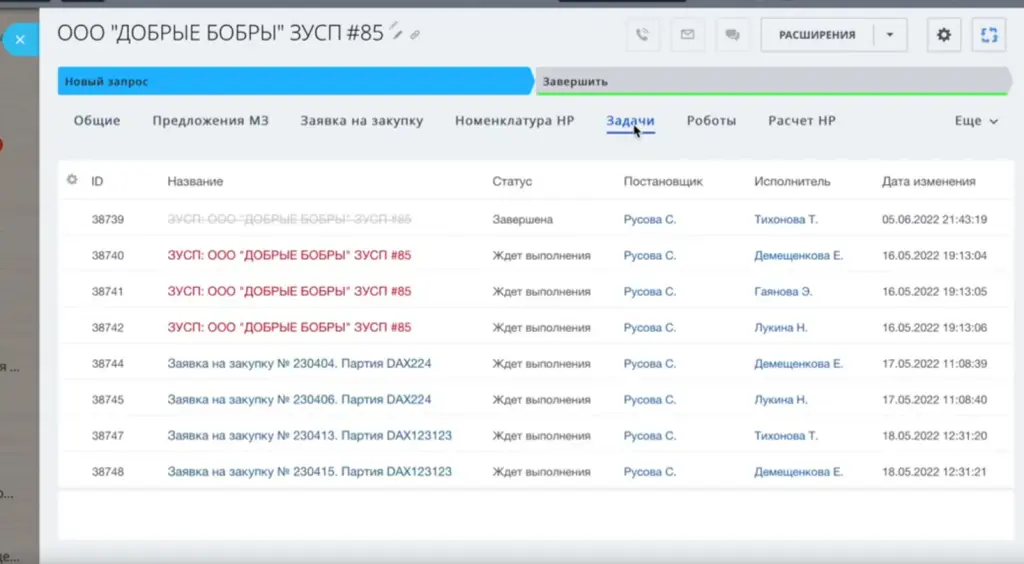This screenshot has height=564, width=1024.
Task: Click the fullscreen expand icon
Action: (x=989, y=35)
